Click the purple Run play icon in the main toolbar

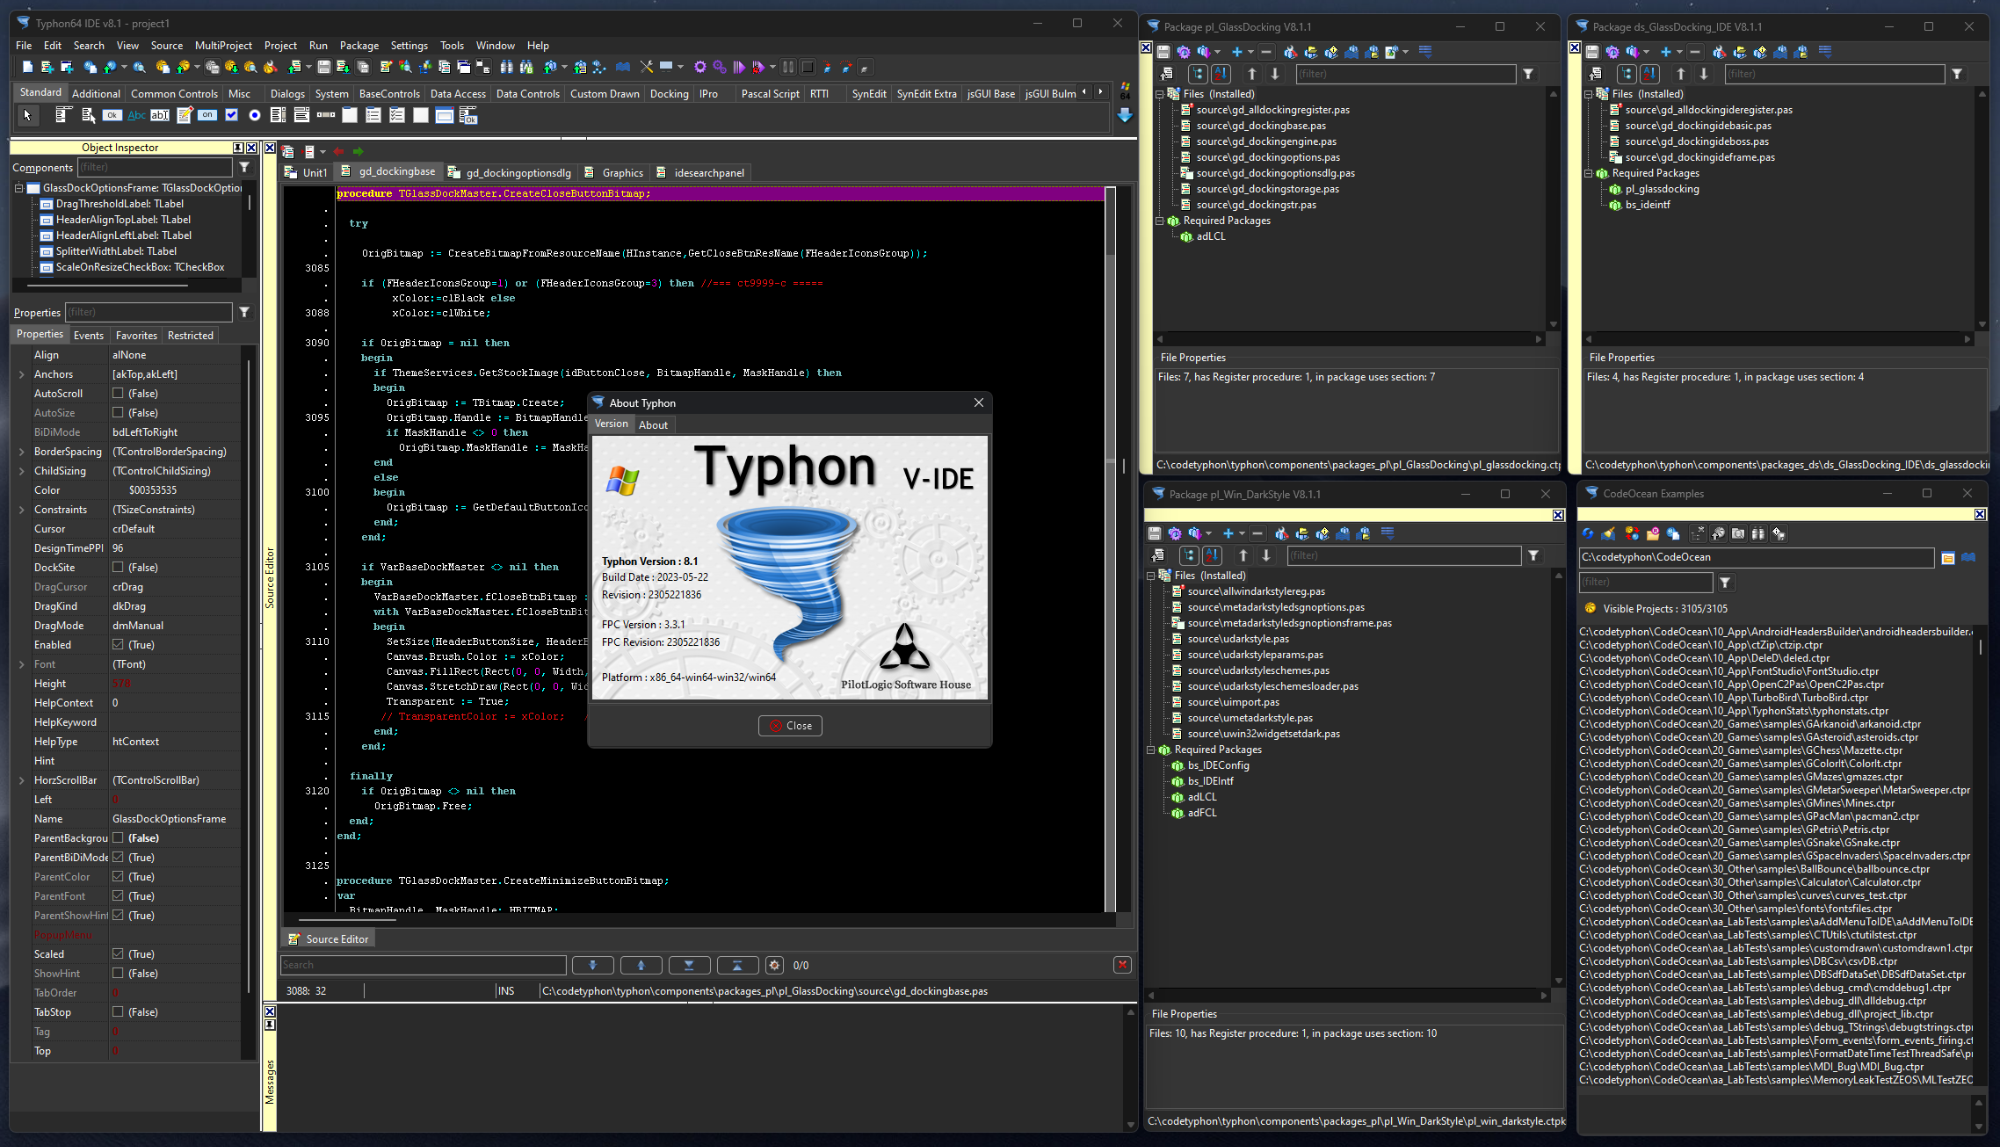click(739, 67)
